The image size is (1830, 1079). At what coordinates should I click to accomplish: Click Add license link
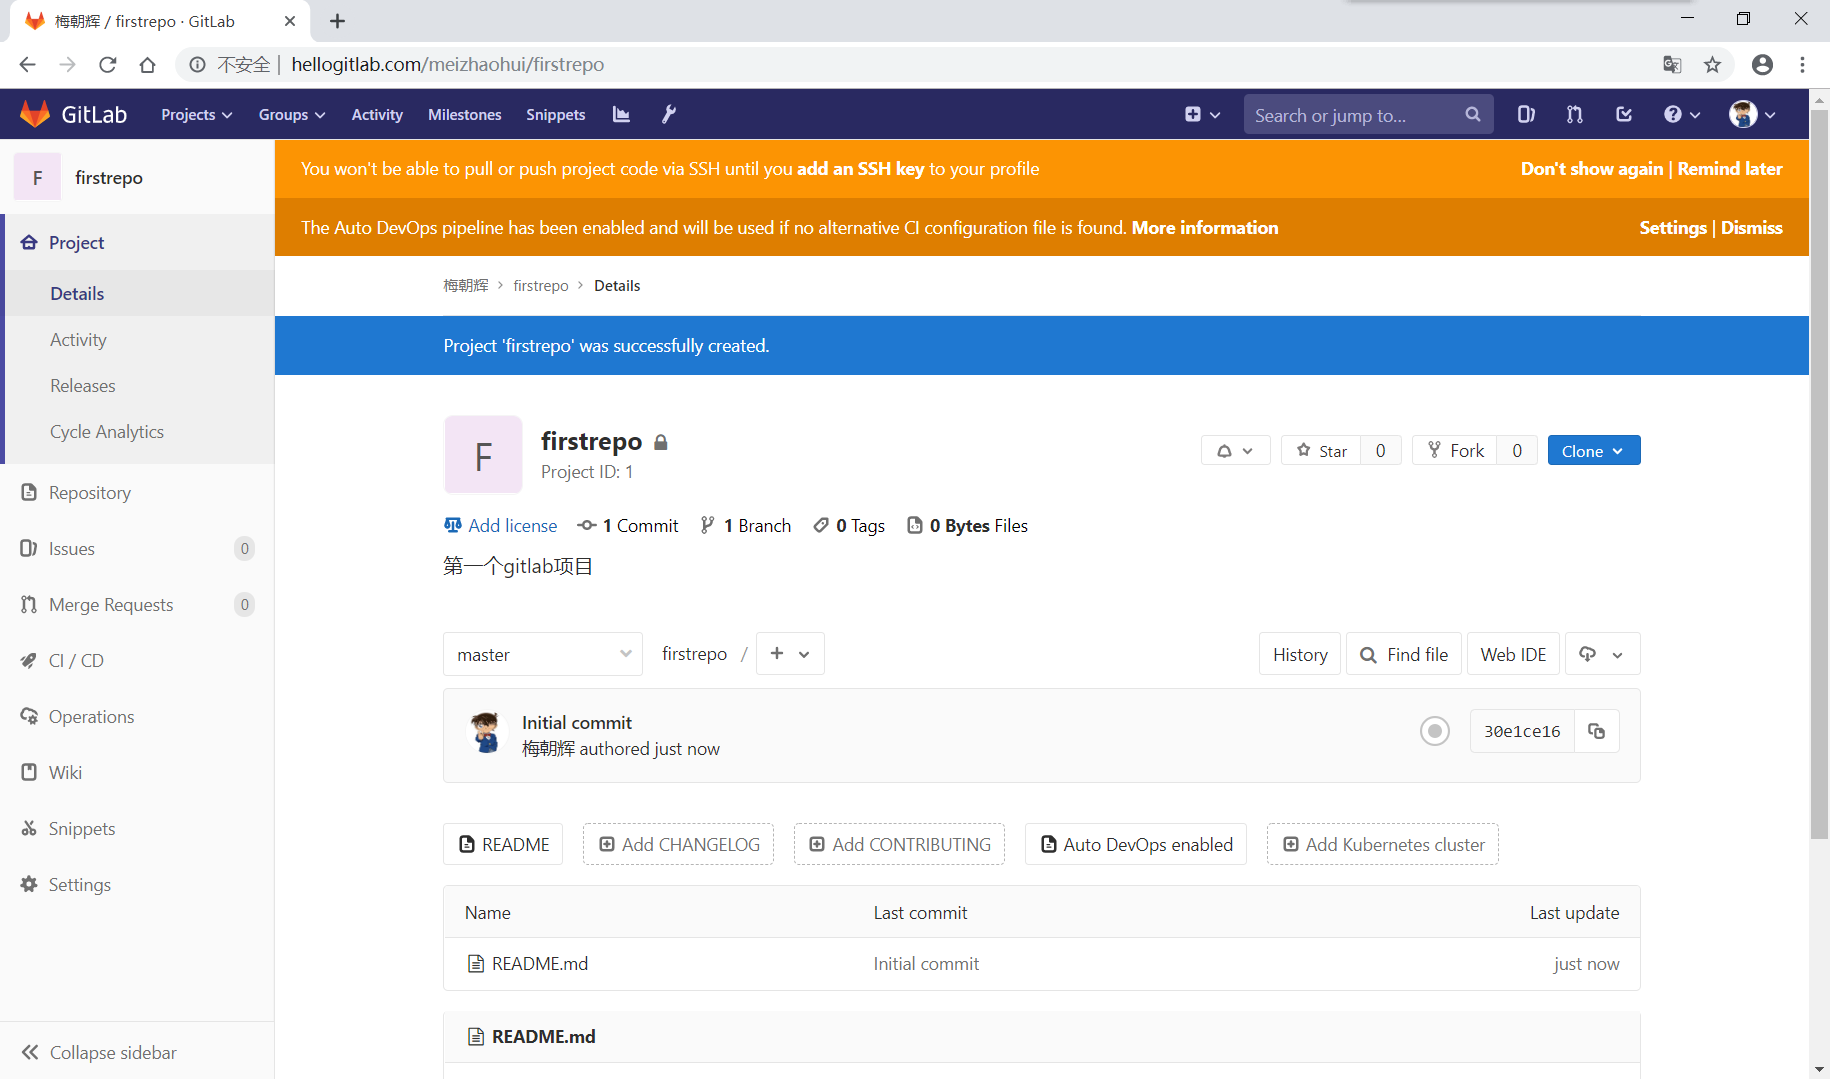pyautogui.click(x=501, y=525)
